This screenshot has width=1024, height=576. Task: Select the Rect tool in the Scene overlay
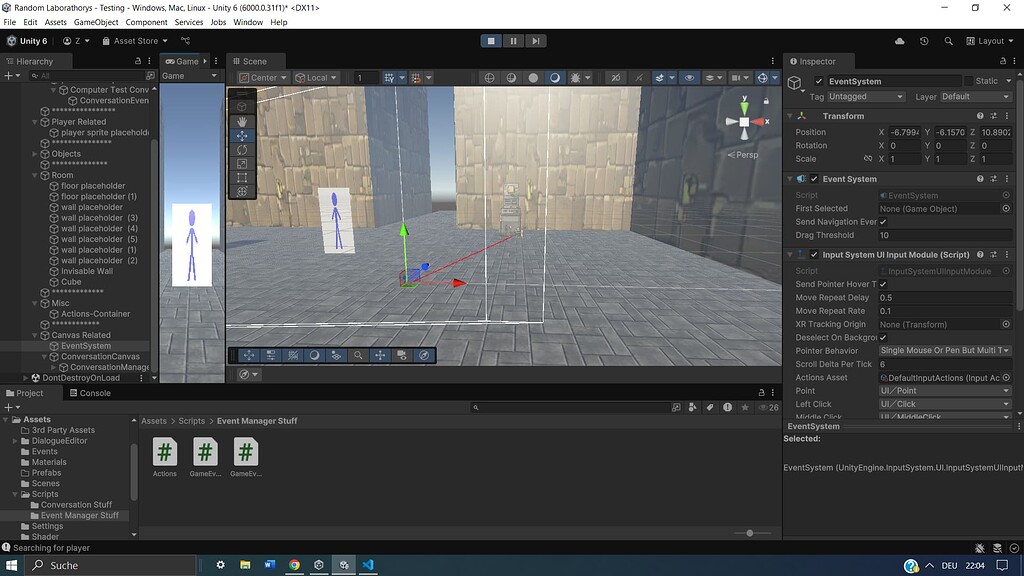[240, 177]
